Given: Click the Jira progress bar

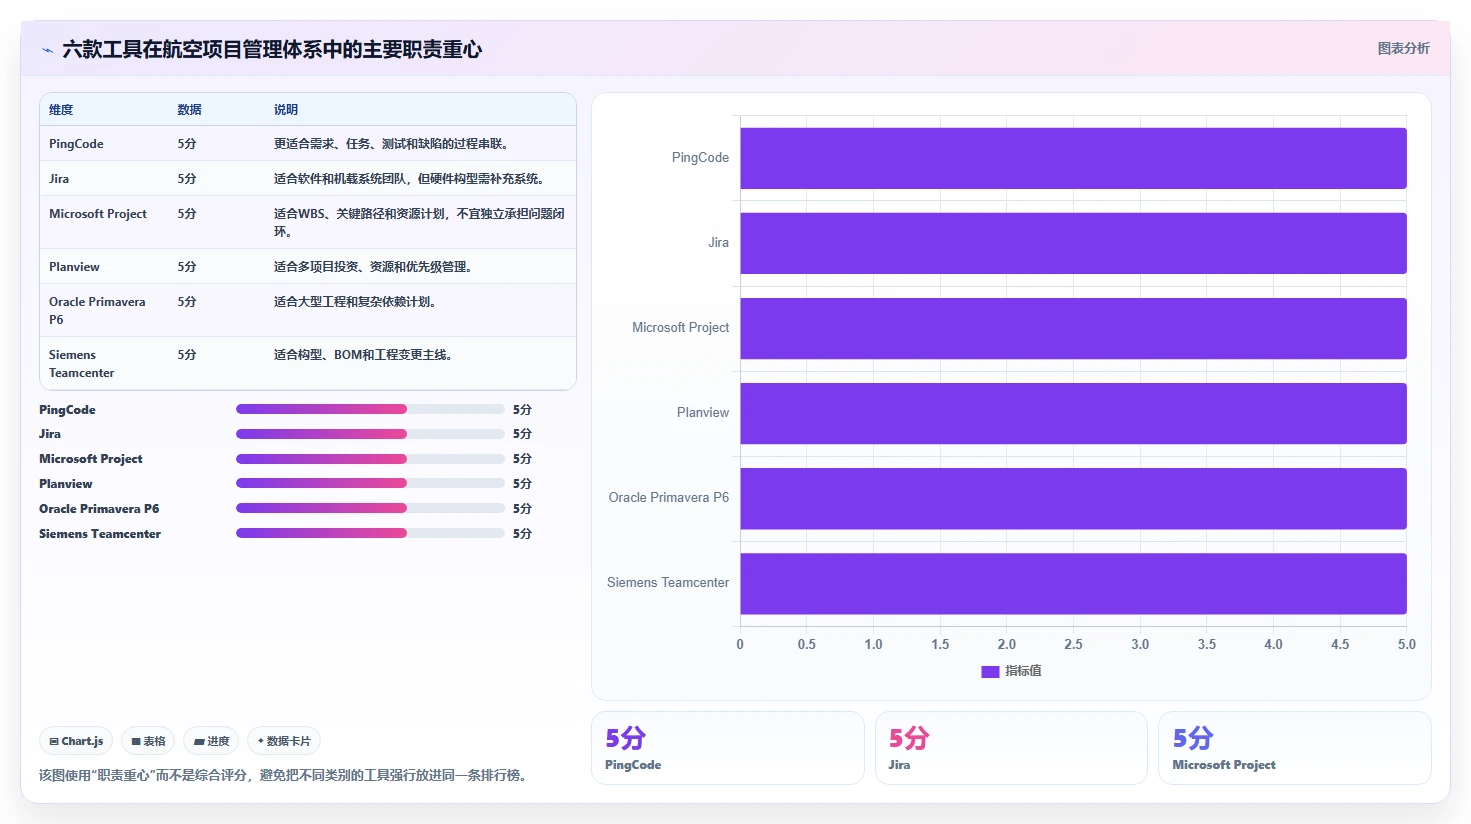Looking at the screenshot, I should pyautogui.click(x=370, y=434).
